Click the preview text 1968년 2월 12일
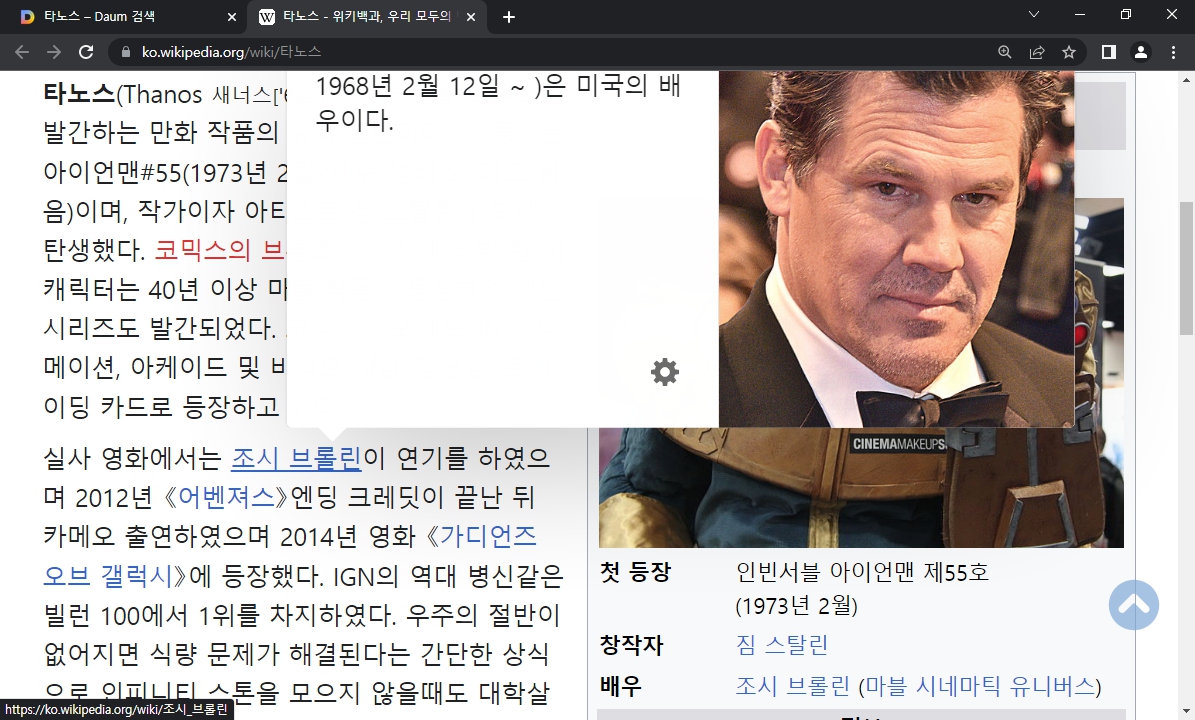This screenshot has width=1195, height=720. (x=408, y=86)
